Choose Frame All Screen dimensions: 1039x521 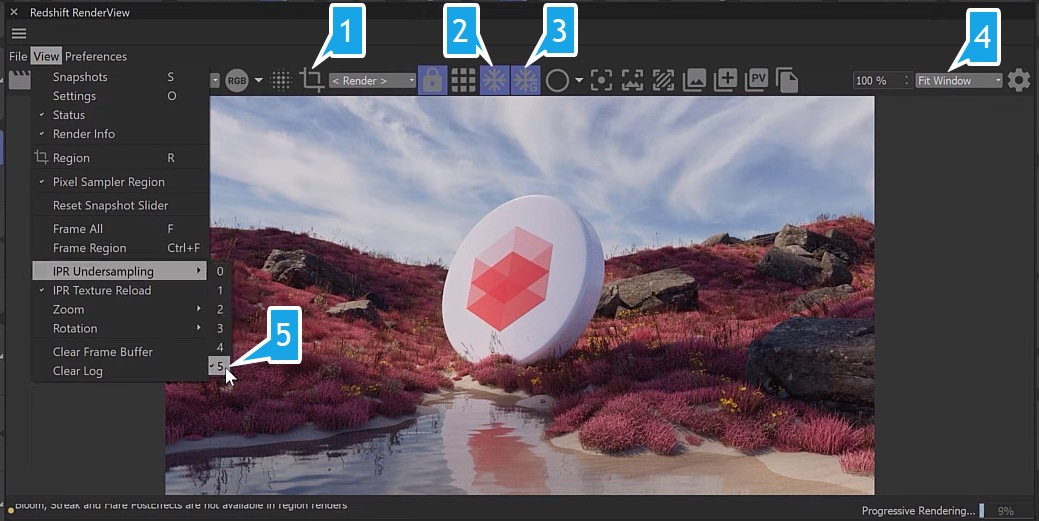[120, 229]
